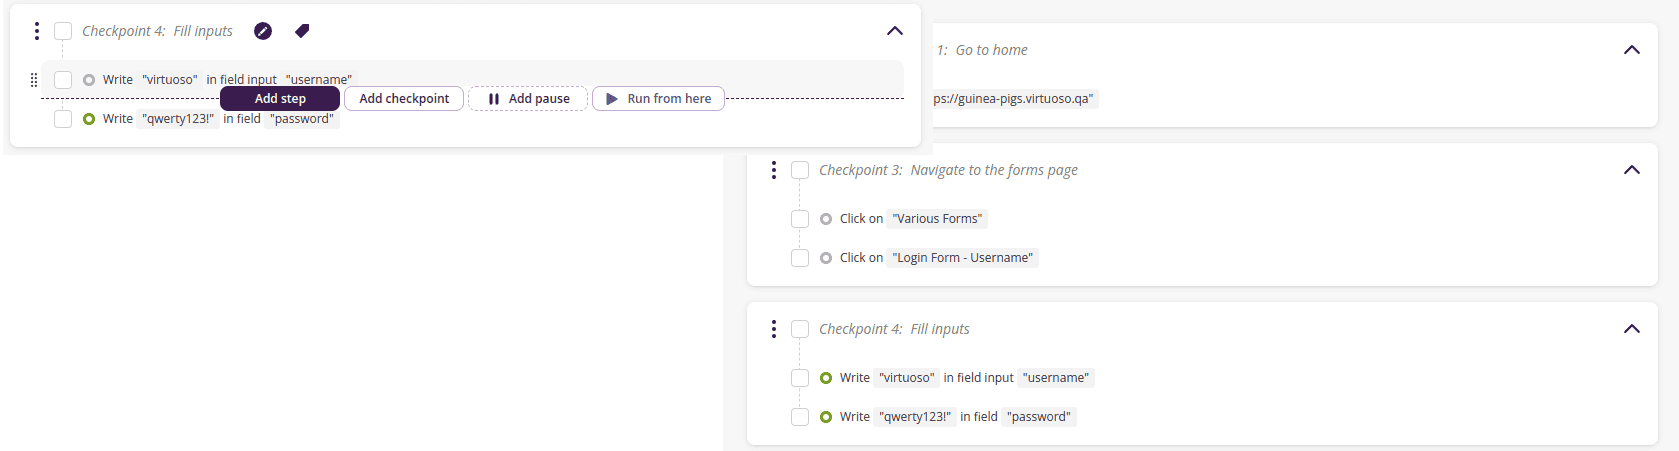Click the drag handle beside the highlighted username step

click(34, 80)
